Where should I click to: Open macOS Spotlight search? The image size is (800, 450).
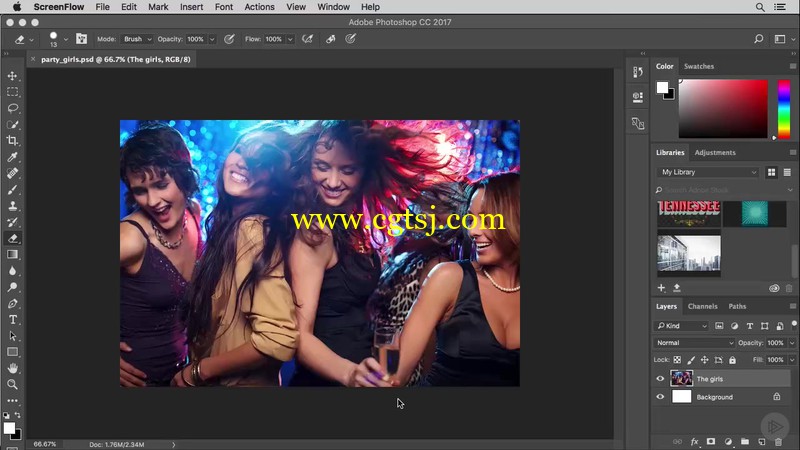[760, 7]
